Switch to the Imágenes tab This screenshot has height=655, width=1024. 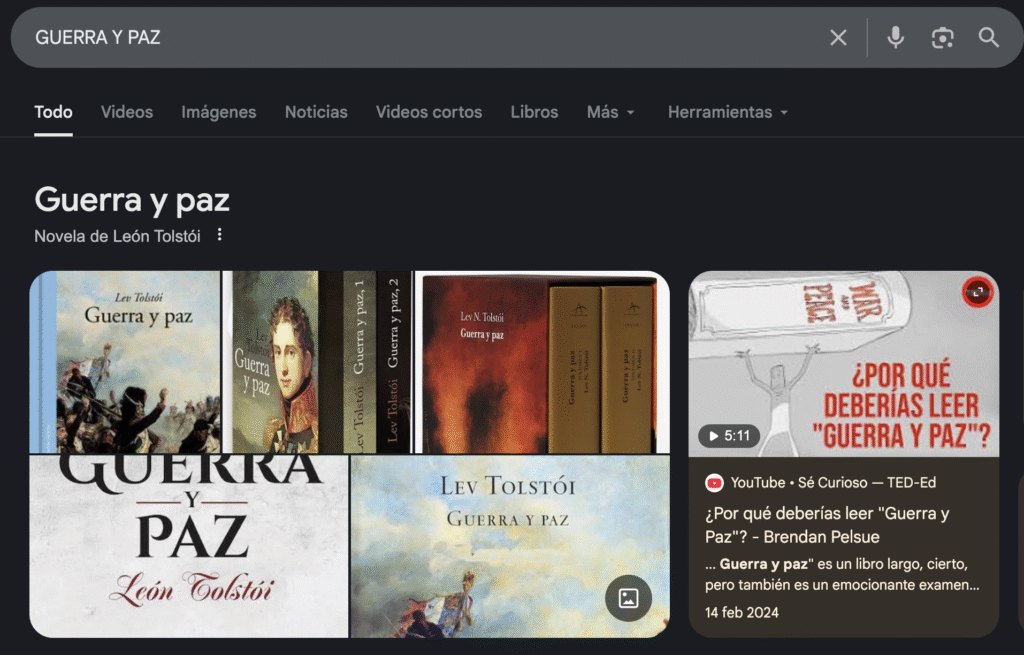tap(218, 112)
